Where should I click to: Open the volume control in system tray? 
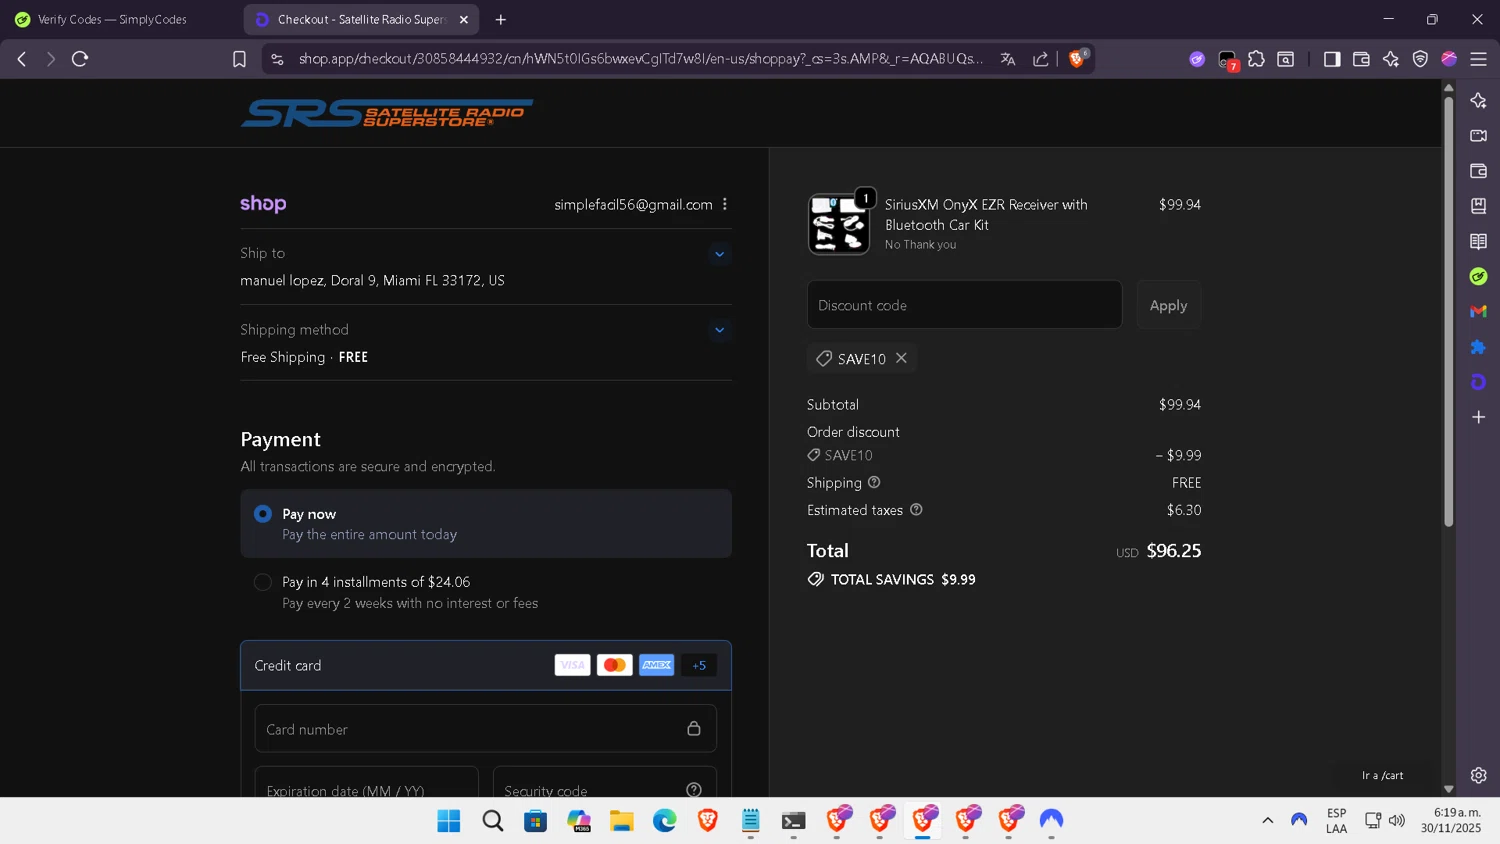point(1397,820)
